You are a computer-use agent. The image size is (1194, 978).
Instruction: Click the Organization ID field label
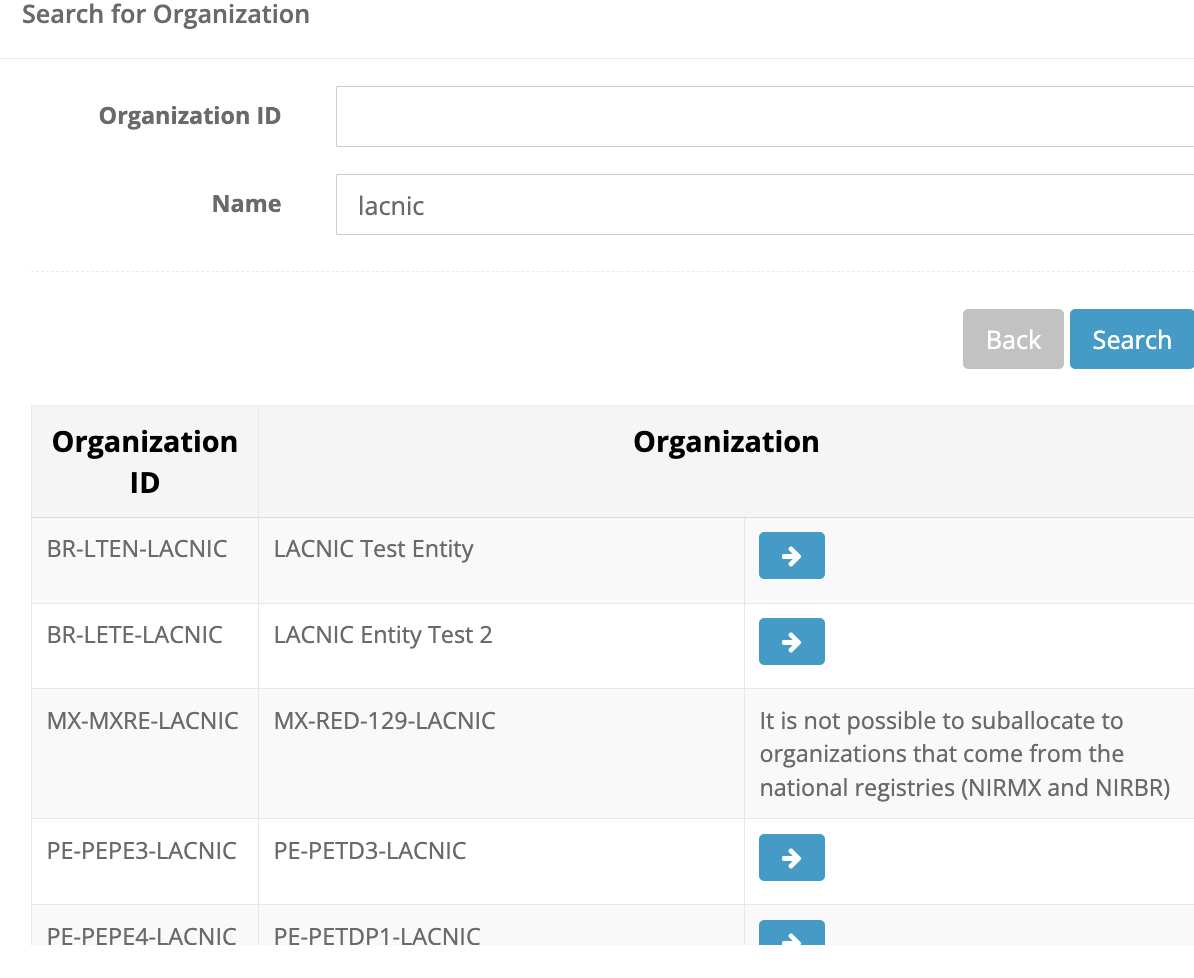190,115
